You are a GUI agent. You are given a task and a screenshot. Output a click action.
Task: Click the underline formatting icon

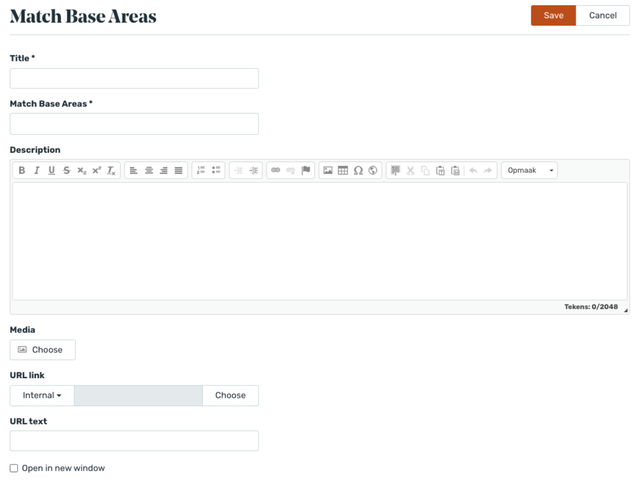(52, 171)
